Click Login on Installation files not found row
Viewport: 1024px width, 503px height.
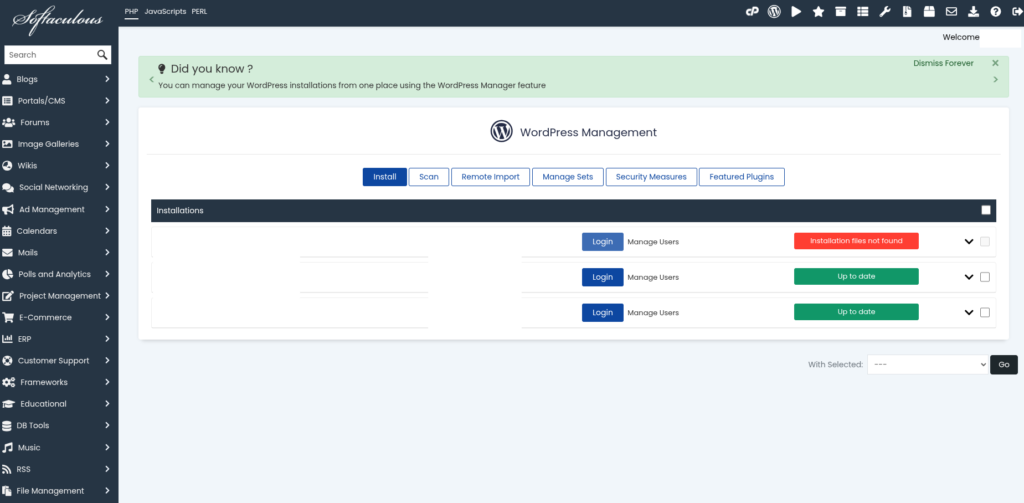(x=603, y=242)
